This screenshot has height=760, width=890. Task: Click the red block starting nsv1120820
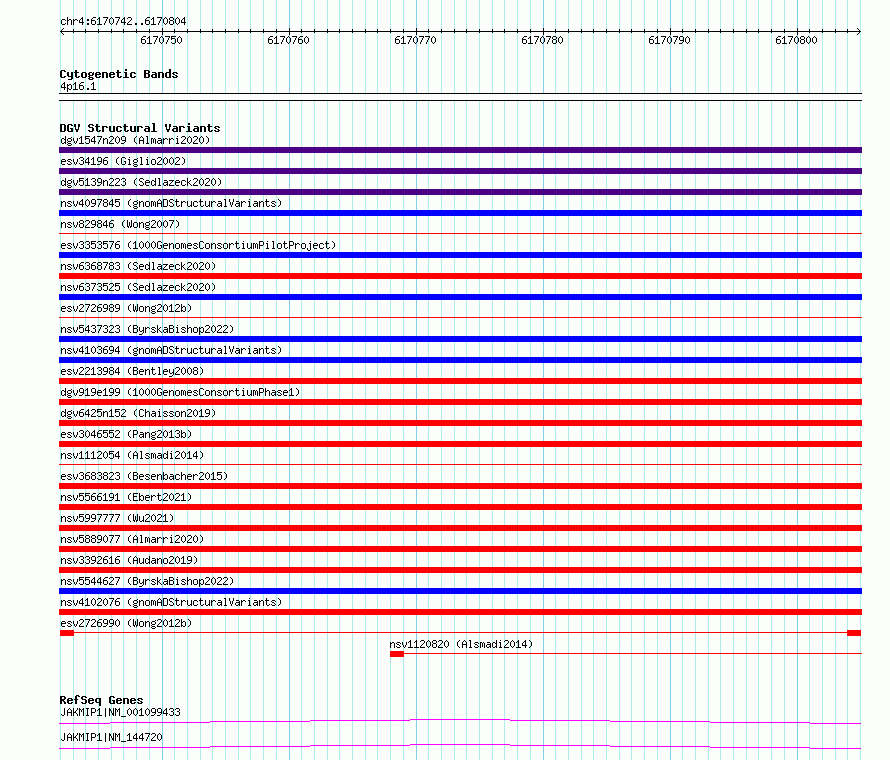397,654
